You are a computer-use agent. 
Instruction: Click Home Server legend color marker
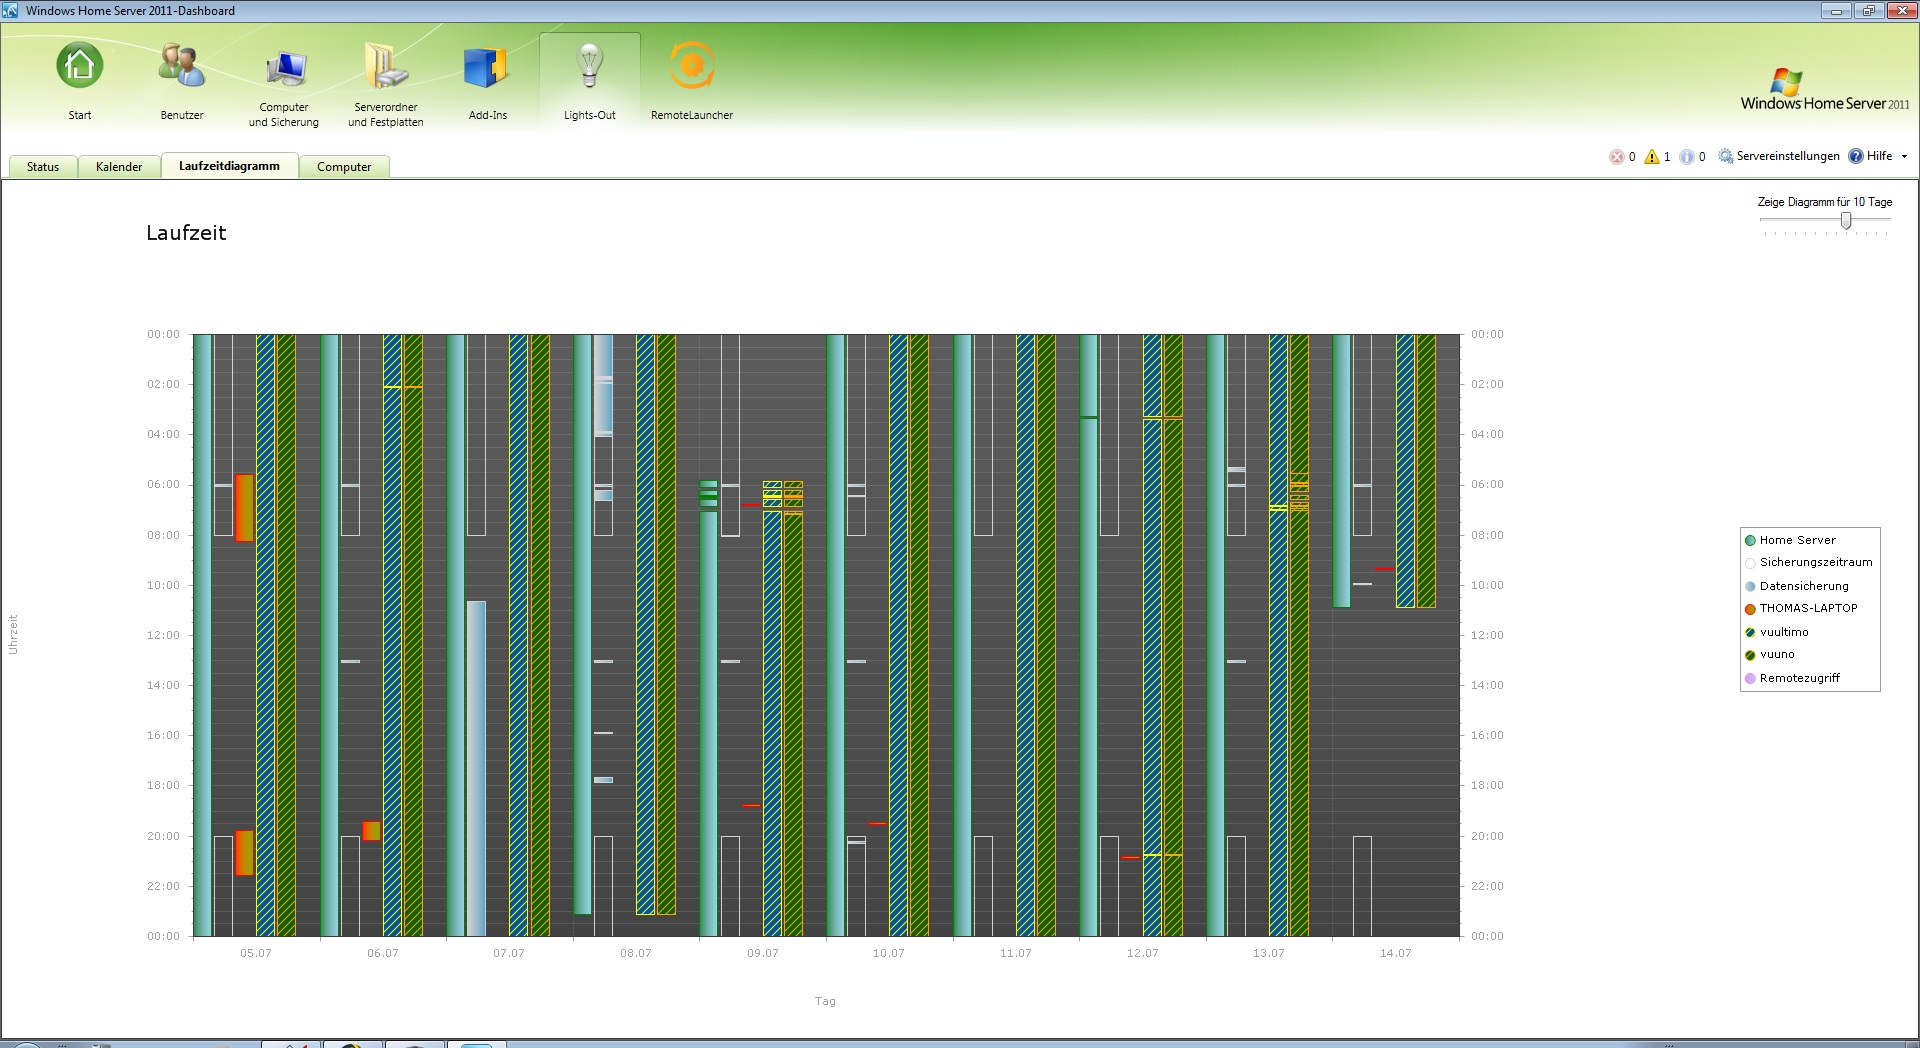pos(1750,540)
